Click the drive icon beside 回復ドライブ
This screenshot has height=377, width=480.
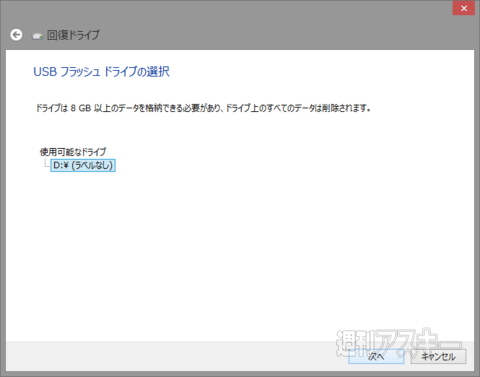click(38, 36)
